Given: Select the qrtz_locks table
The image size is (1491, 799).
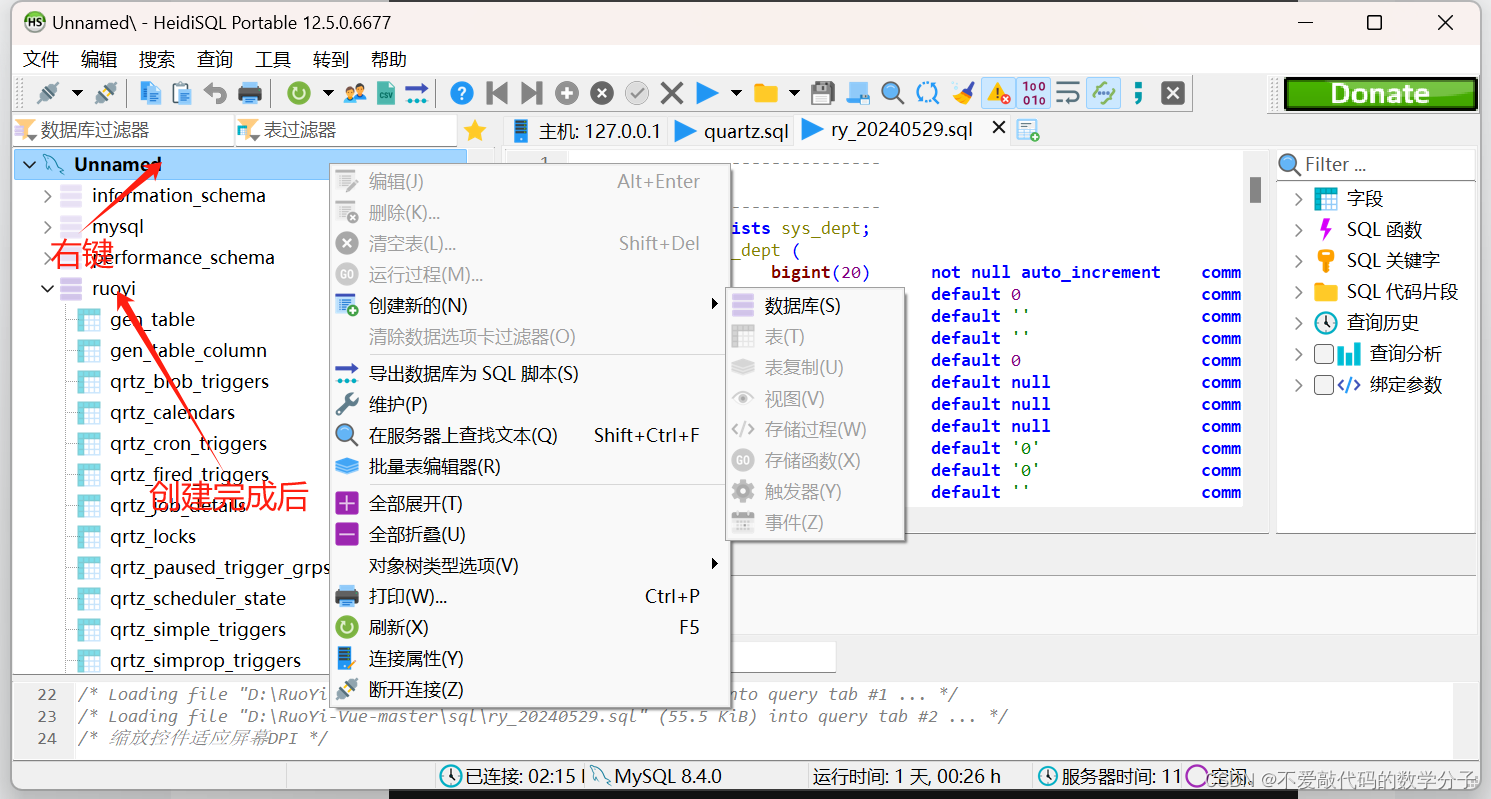Looking at the screenshot, I should pos(153,537).
